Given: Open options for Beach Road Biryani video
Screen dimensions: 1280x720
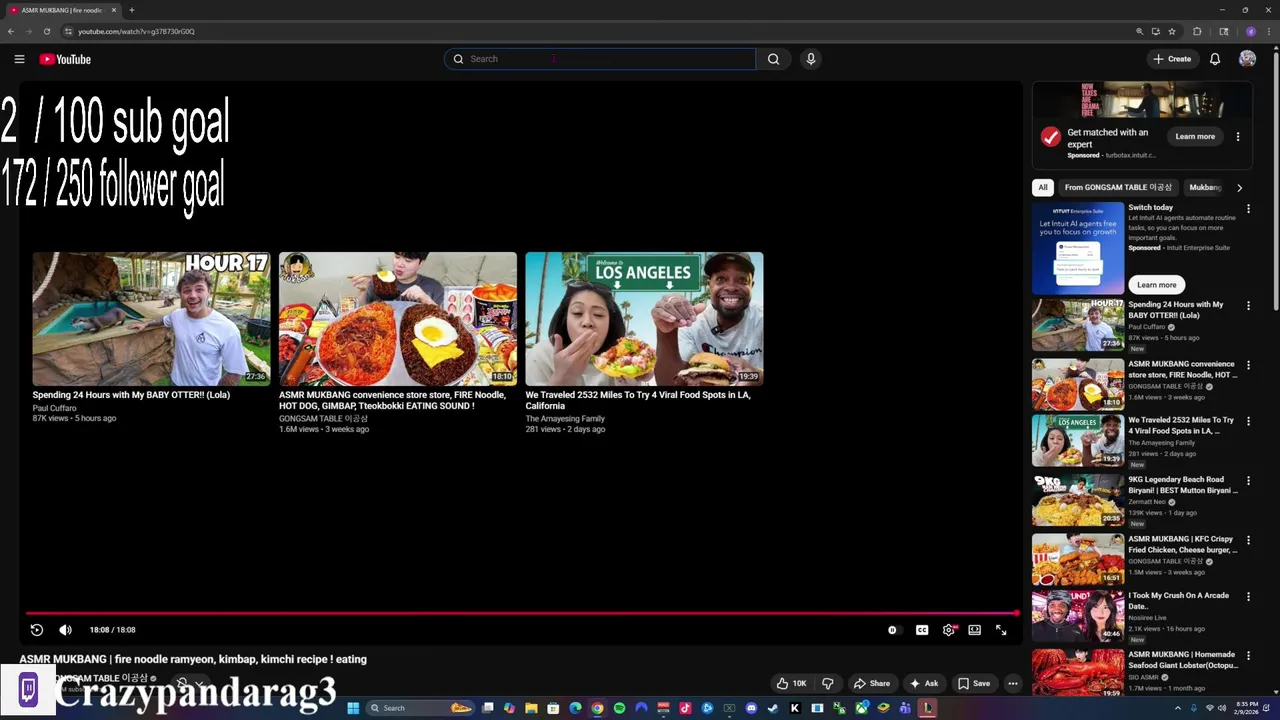Looking at the screenshot, I should point(1248,481).
